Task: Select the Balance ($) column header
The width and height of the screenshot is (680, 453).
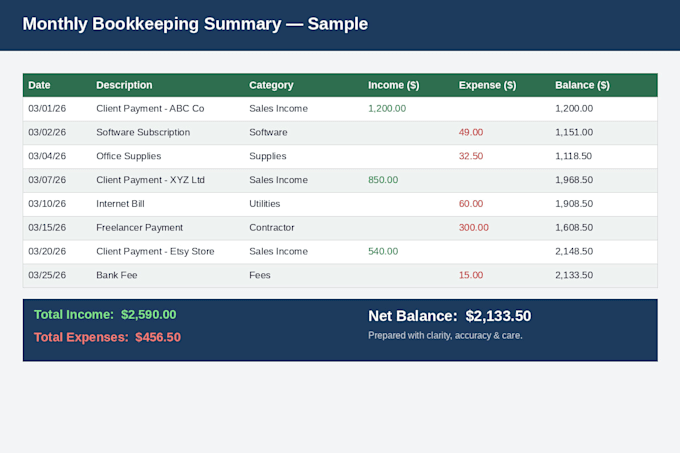Action: coord(582,85)
